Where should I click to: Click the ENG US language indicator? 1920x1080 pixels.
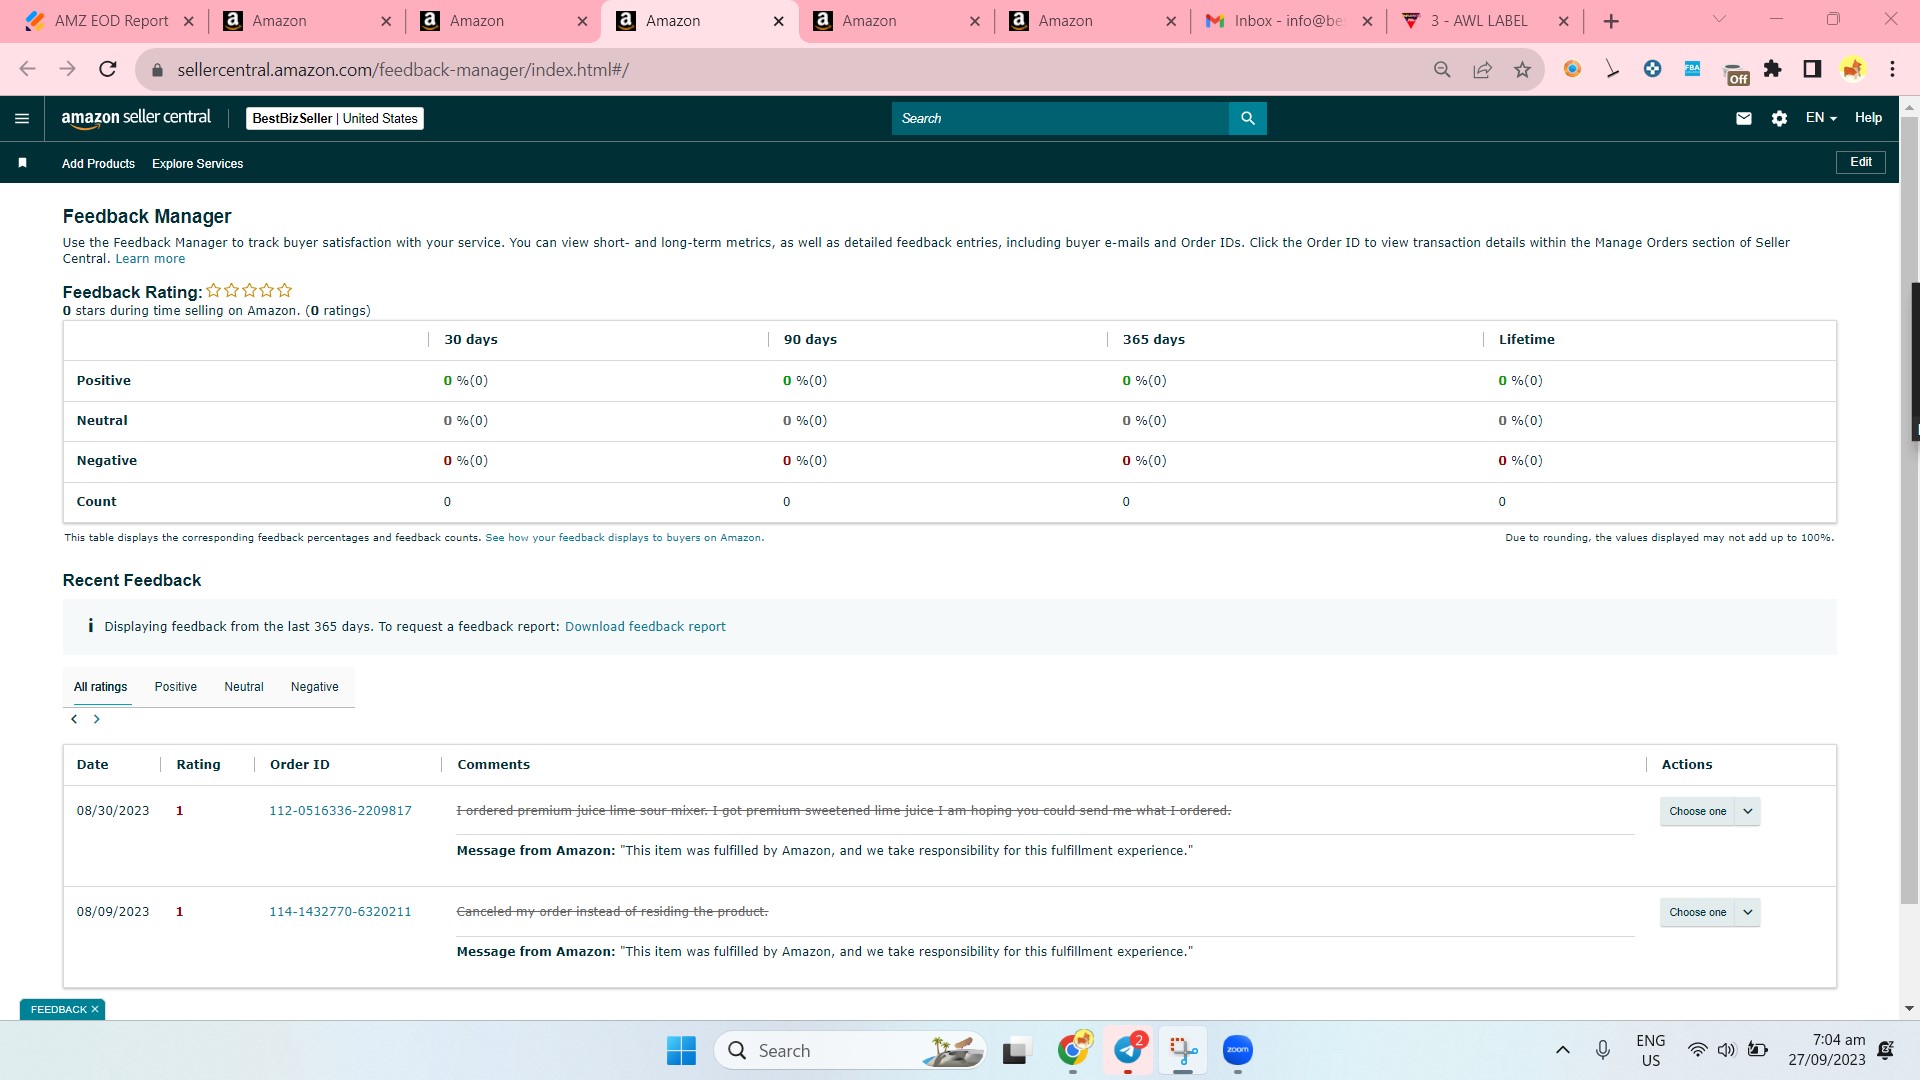coord(1651,1050)
